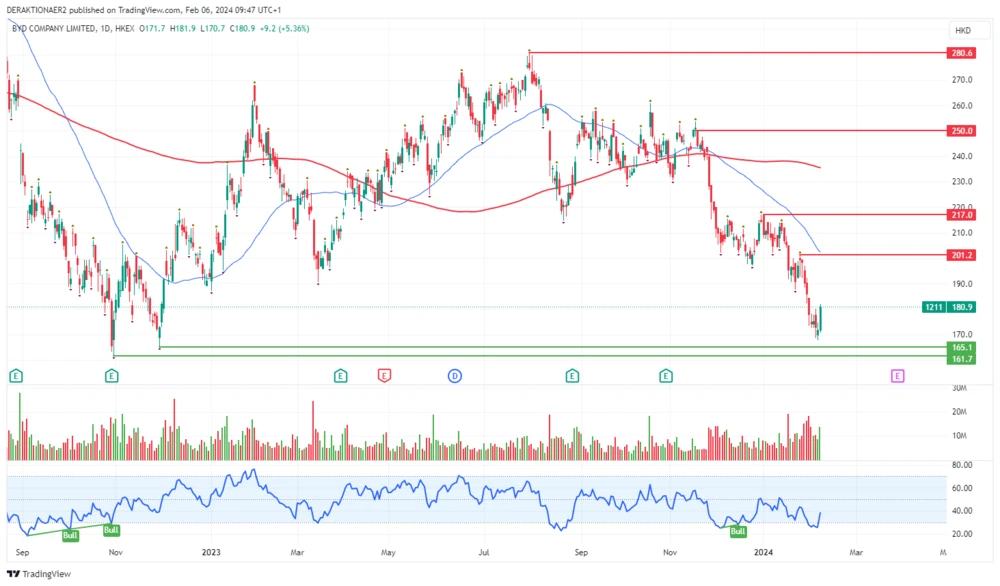Click the leftmost green E earnings marker
The width and height of the screenshot is (1000, 586).
16,376
